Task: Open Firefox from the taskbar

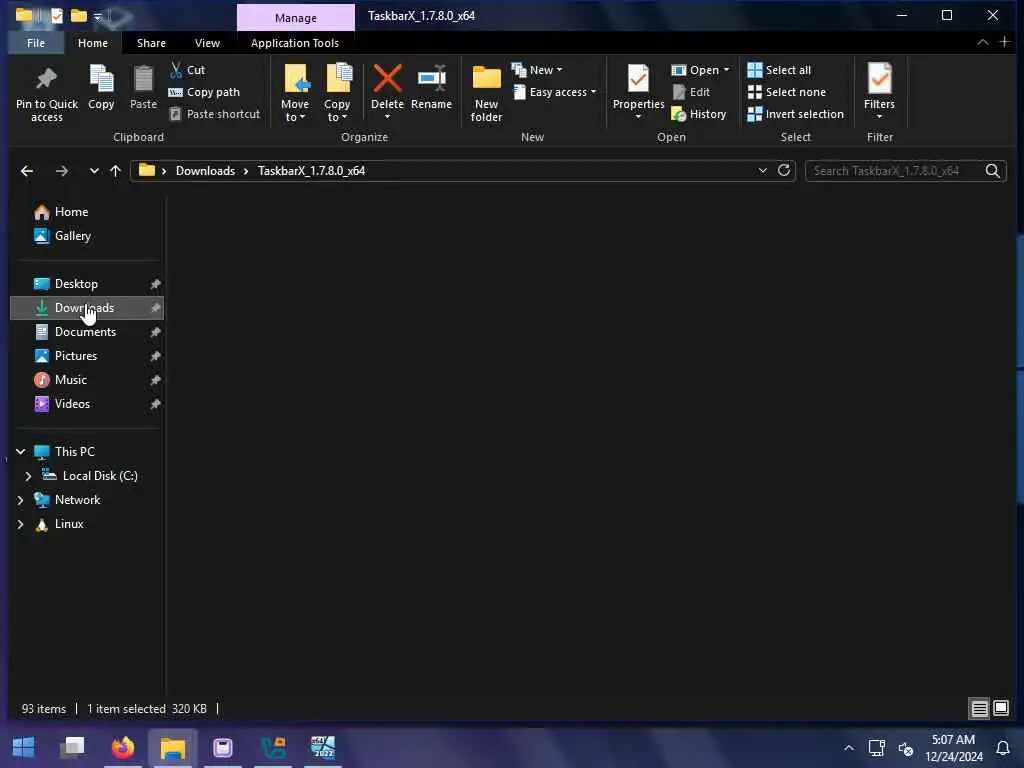Action: point(123,747)
